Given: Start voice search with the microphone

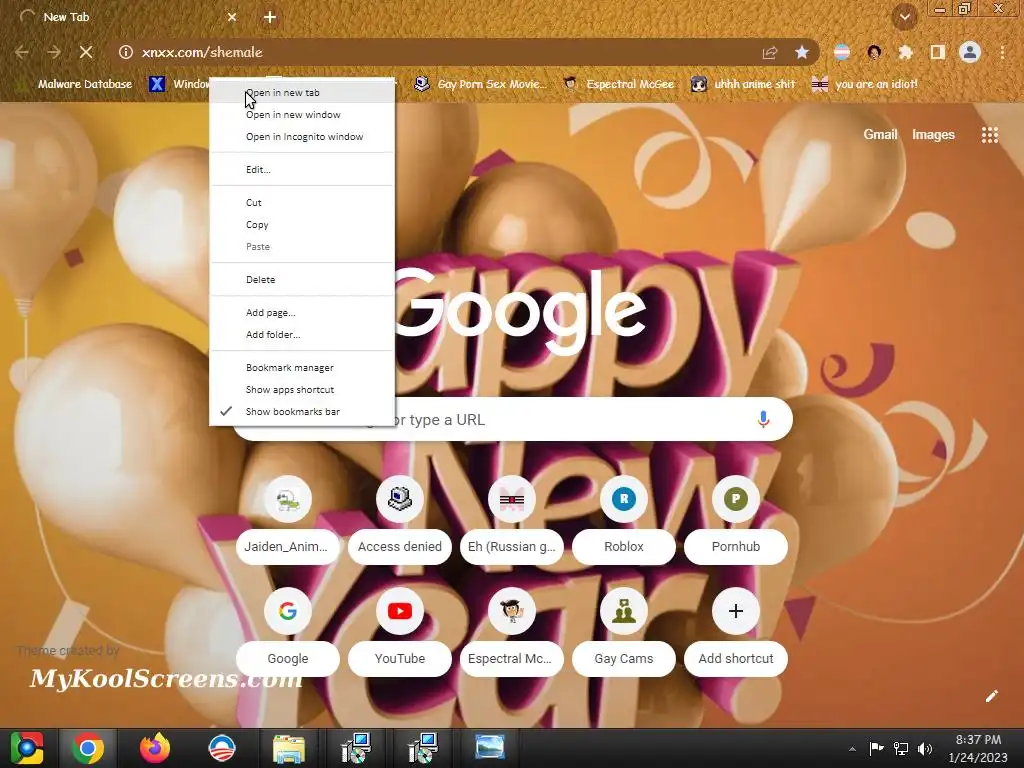Looking at the screenshot, I should [763, 419].
